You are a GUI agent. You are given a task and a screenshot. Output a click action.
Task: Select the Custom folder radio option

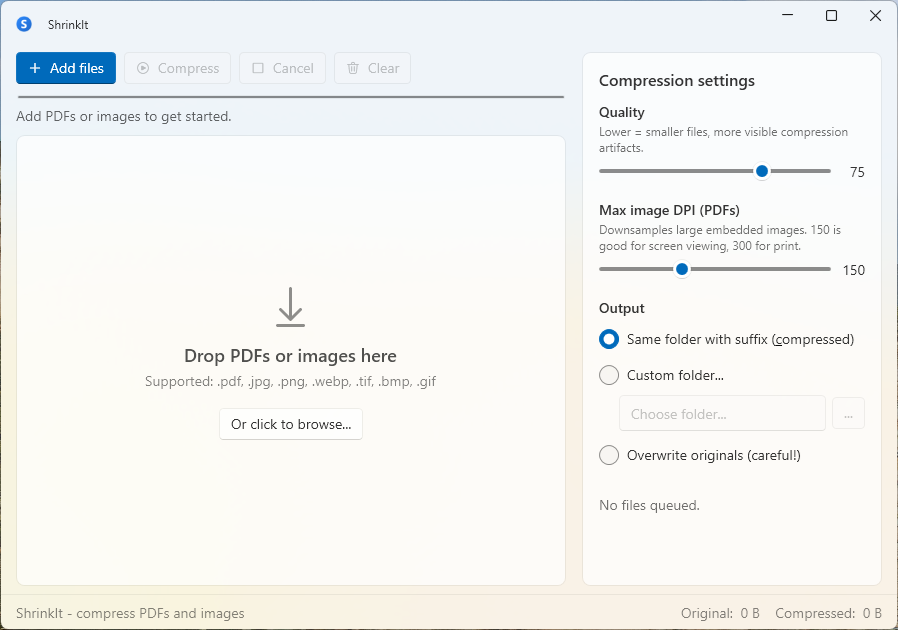[661, 375]
